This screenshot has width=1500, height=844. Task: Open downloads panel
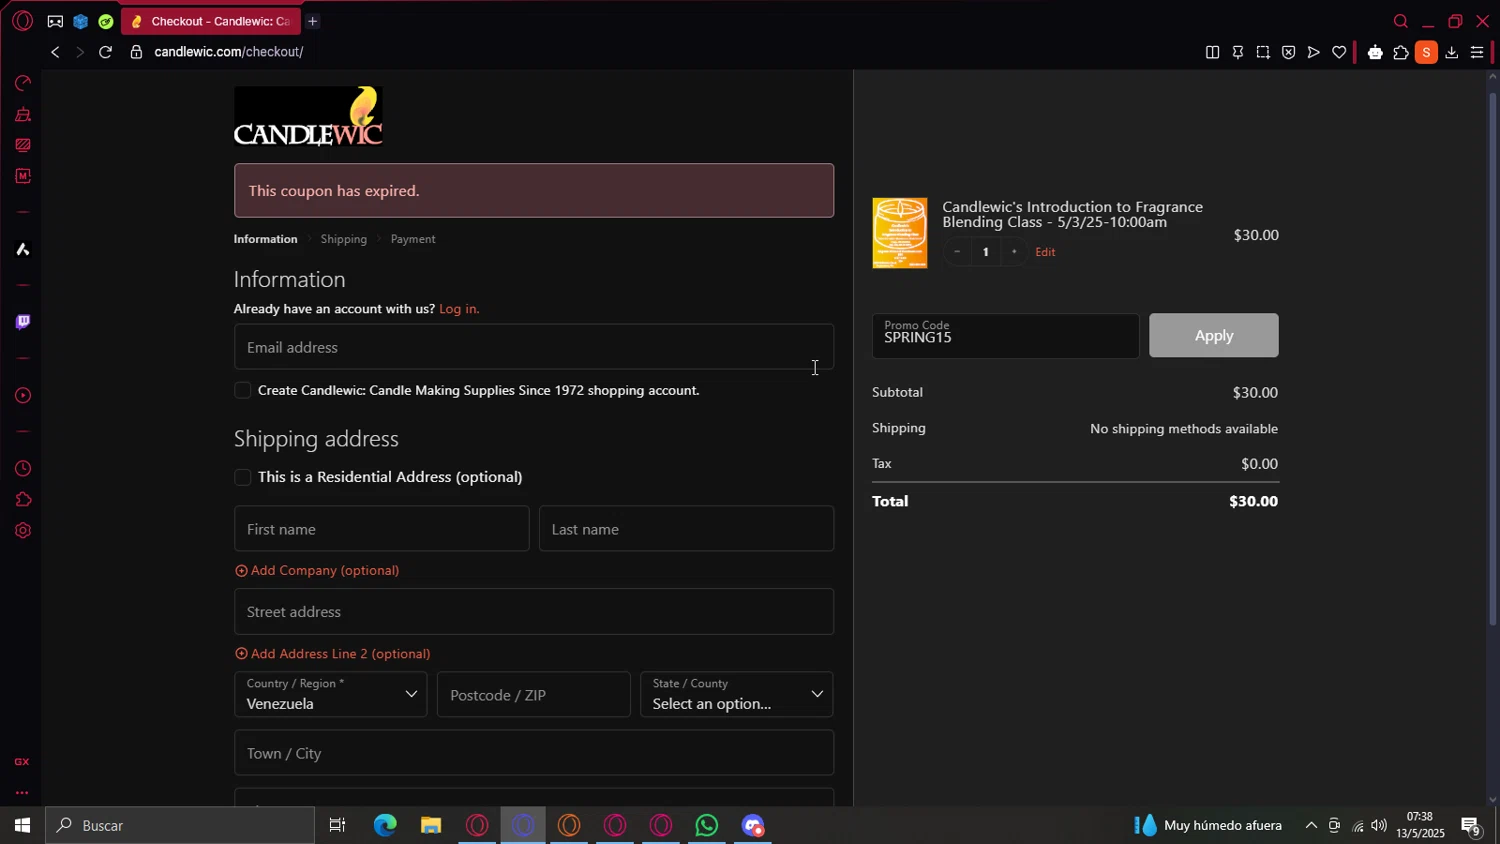click(1451, 52)
